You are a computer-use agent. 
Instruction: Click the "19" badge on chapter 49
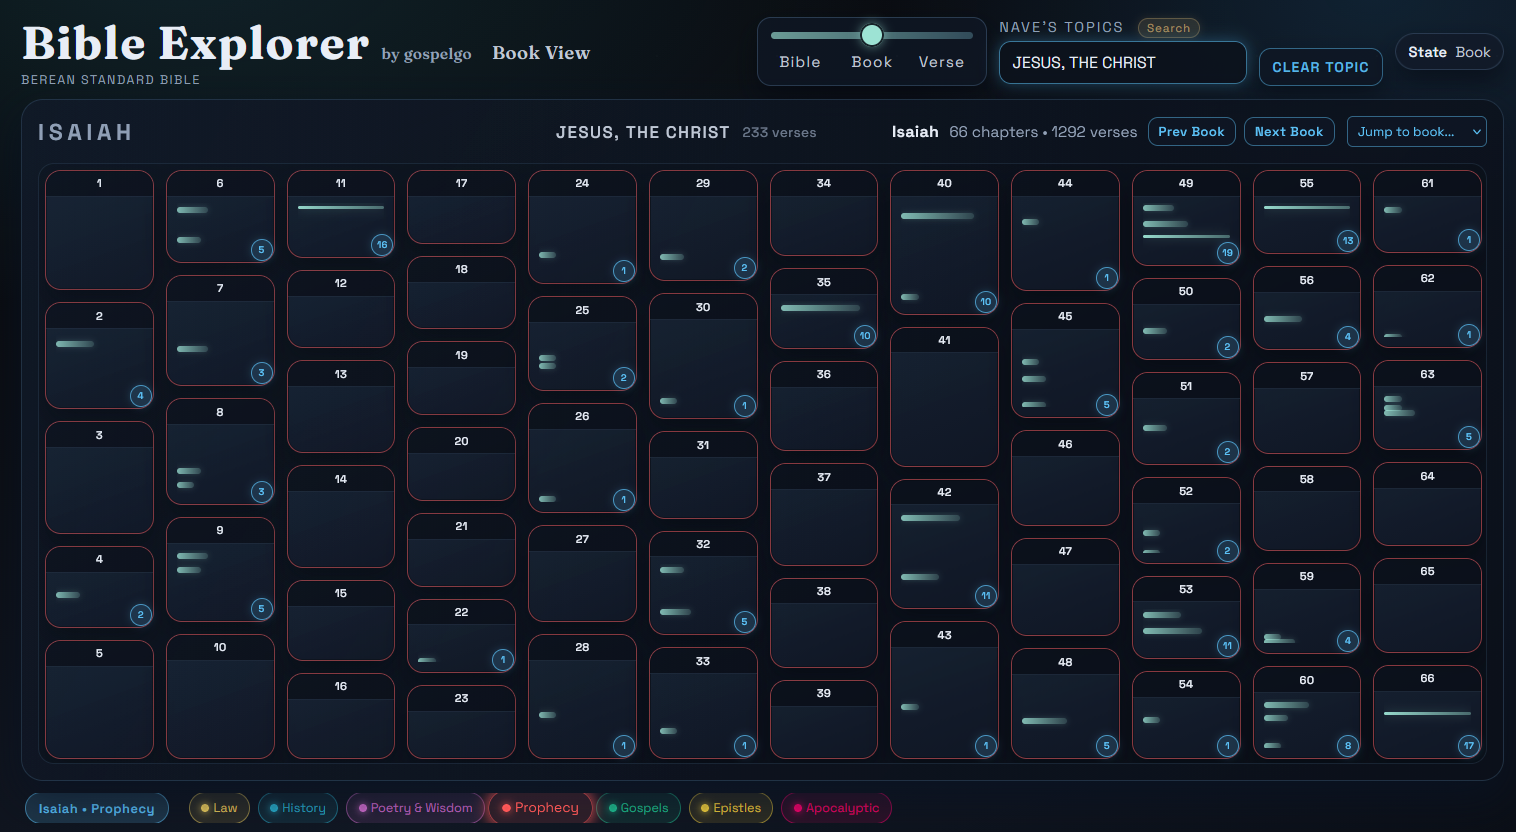[x=1227, y=253]
